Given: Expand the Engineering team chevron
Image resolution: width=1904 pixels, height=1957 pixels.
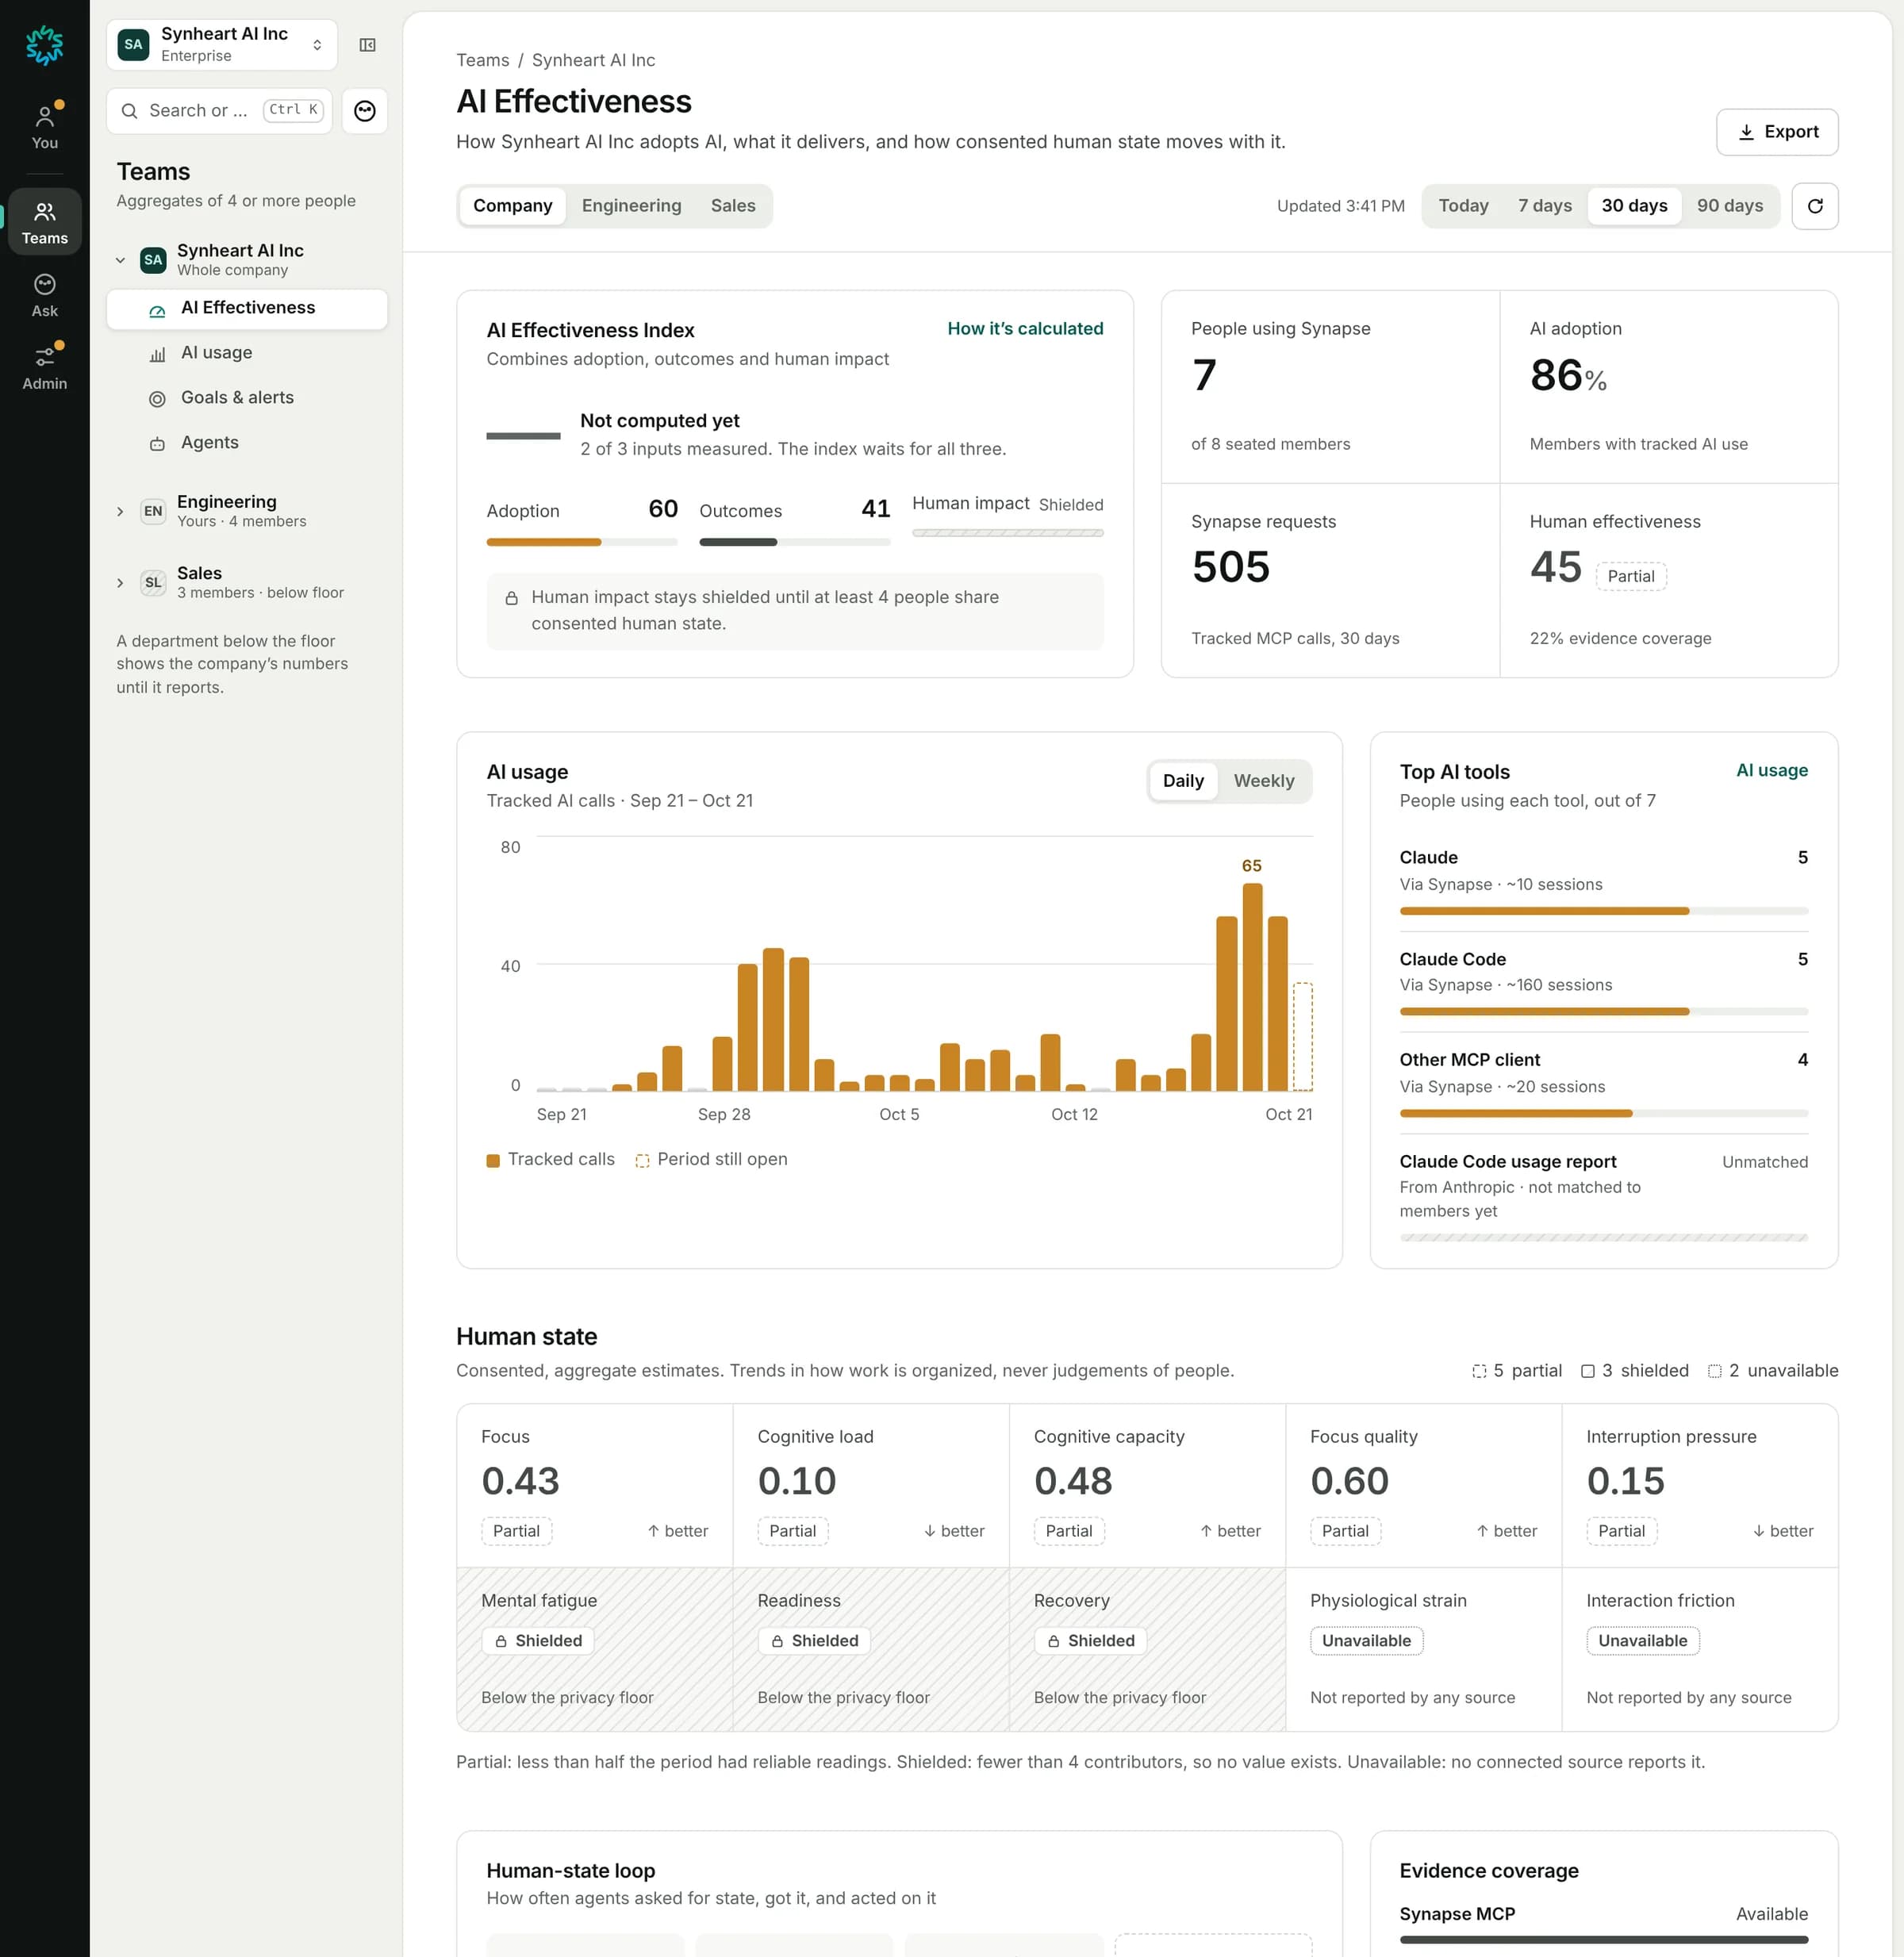Looking at the screenshot, I should tap(120, 511).
